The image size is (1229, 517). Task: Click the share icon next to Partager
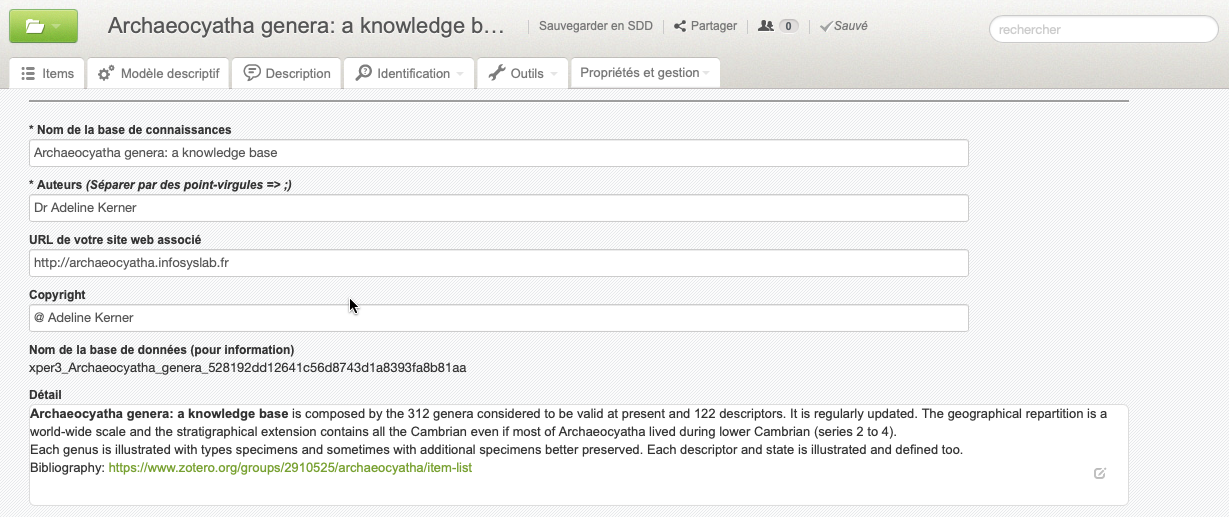pyautogui.click(x=680, y=26)
